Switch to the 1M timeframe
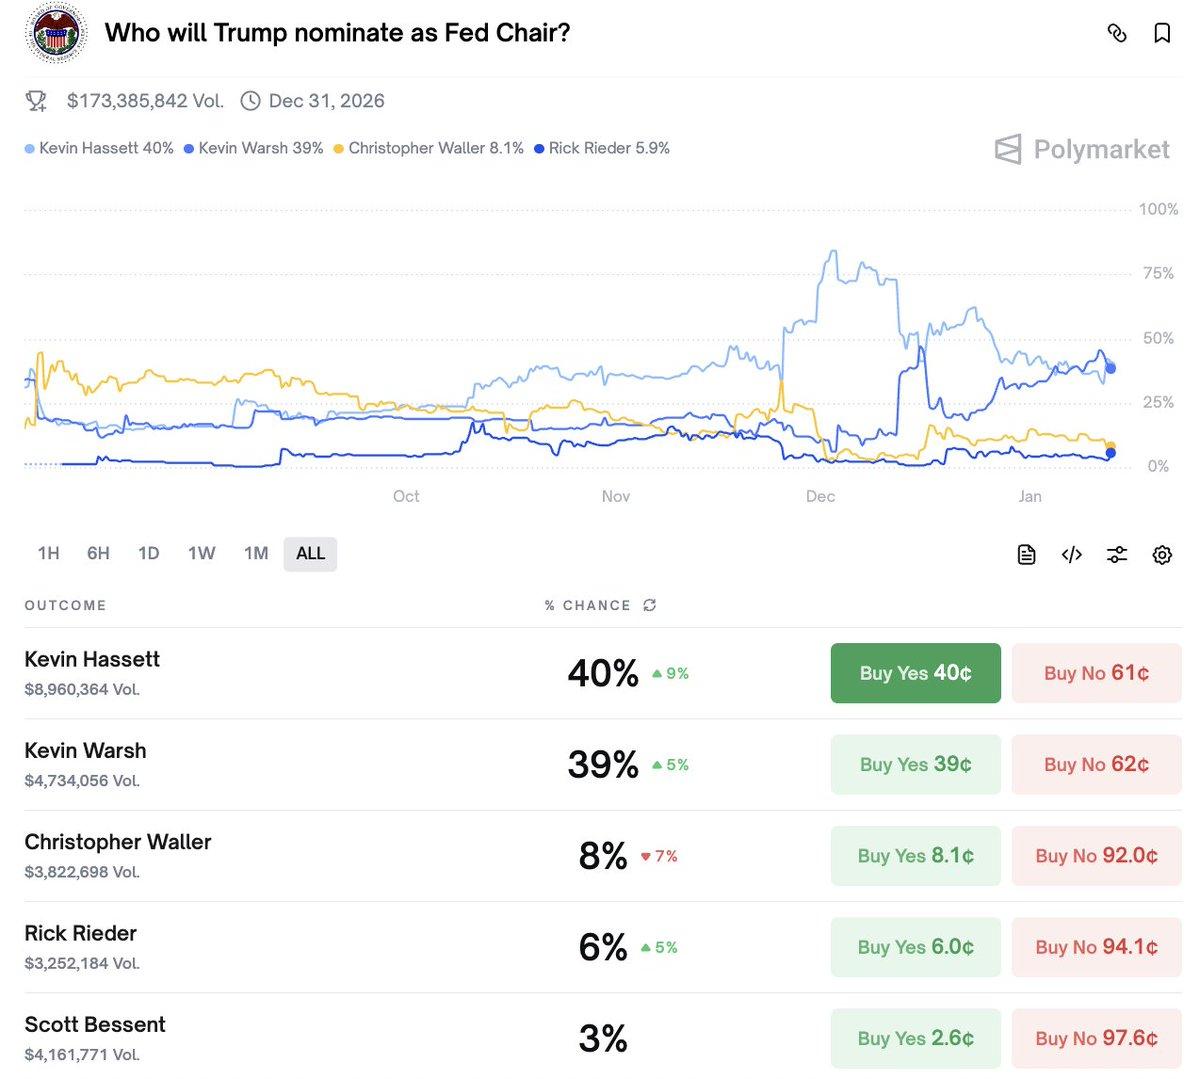1200x1079 pixels. 256,553
